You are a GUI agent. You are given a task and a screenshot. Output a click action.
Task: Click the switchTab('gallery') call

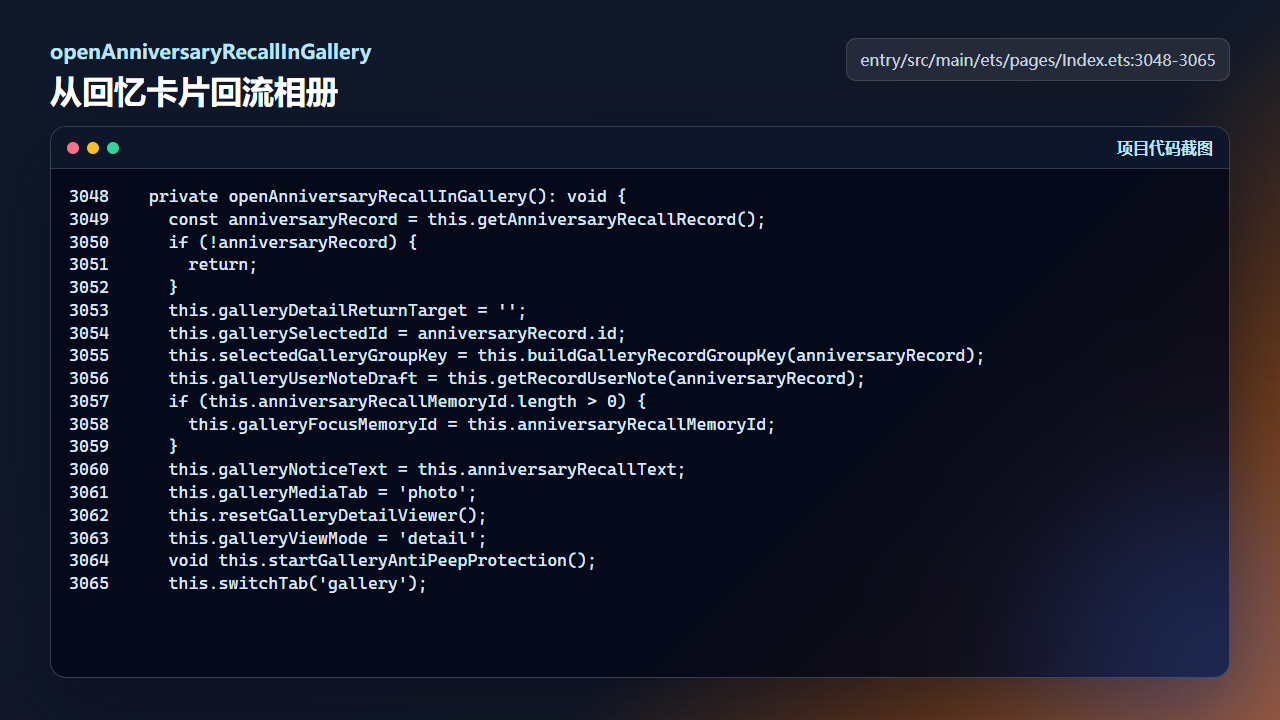pyautogui.click(x=298, y=584)
